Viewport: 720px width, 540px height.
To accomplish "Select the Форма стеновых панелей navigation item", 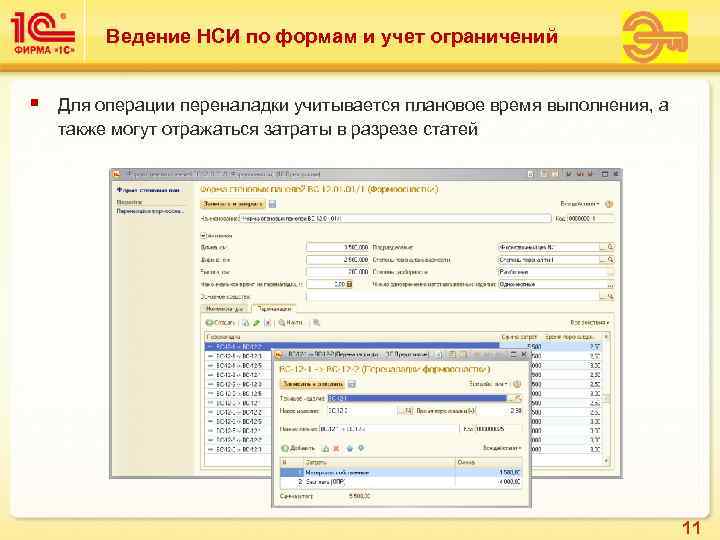I will tap(148, 190).
